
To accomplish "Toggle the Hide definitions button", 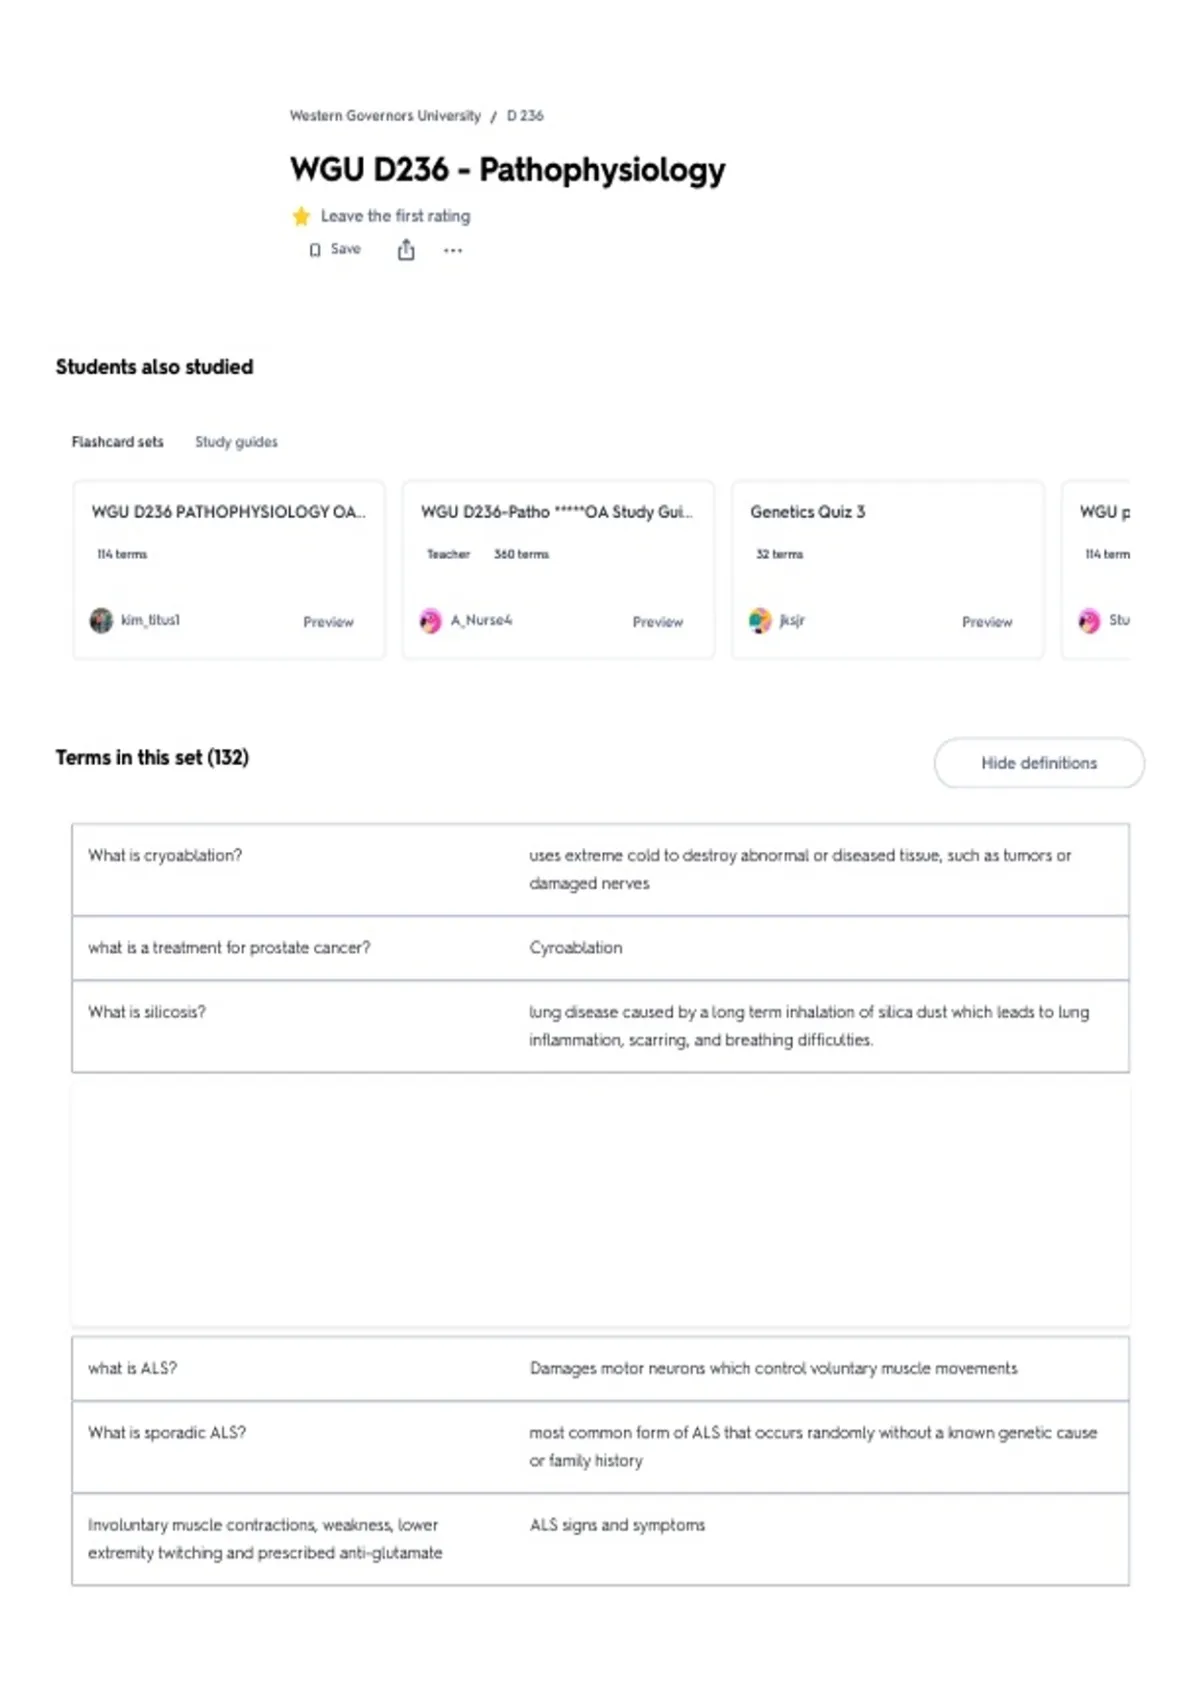I will click(x=1039, y=763).
